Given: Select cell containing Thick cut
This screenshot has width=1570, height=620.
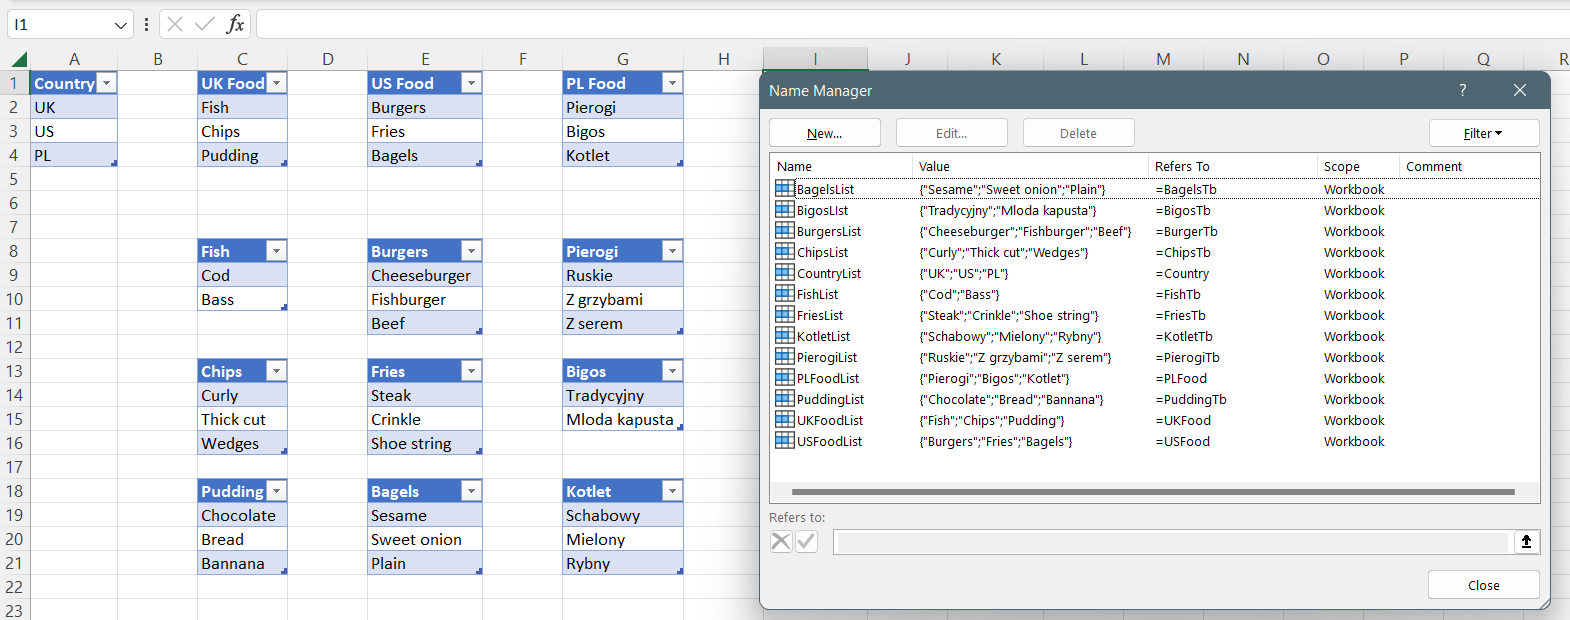Looking at the screenshot, I should pos(242,419).
